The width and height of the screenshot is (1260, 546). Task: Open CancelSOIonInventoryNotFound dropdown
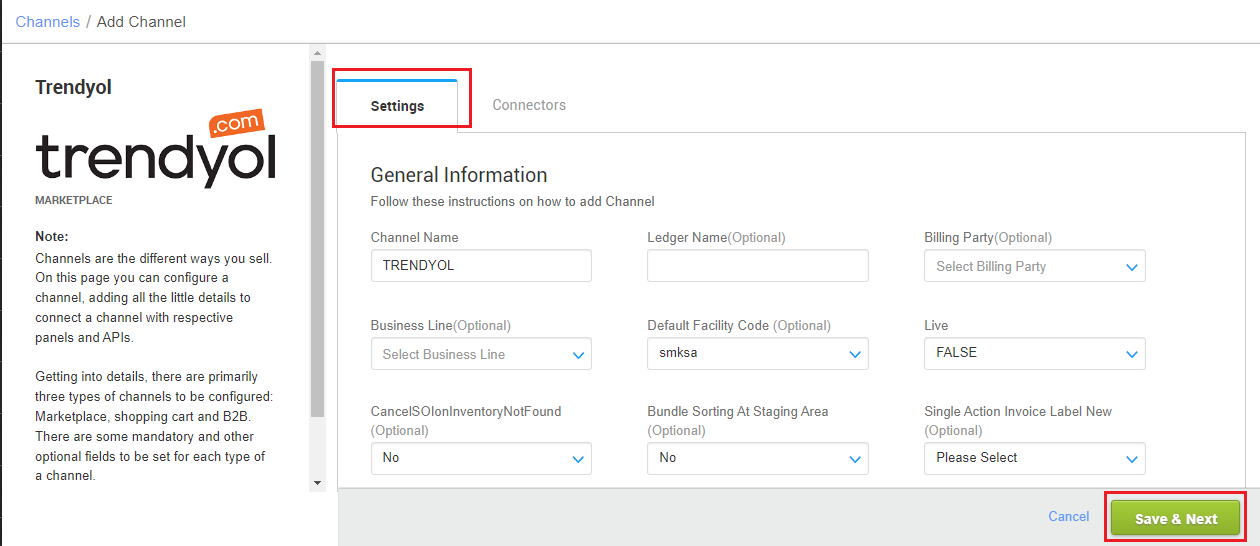click(481, 458)
